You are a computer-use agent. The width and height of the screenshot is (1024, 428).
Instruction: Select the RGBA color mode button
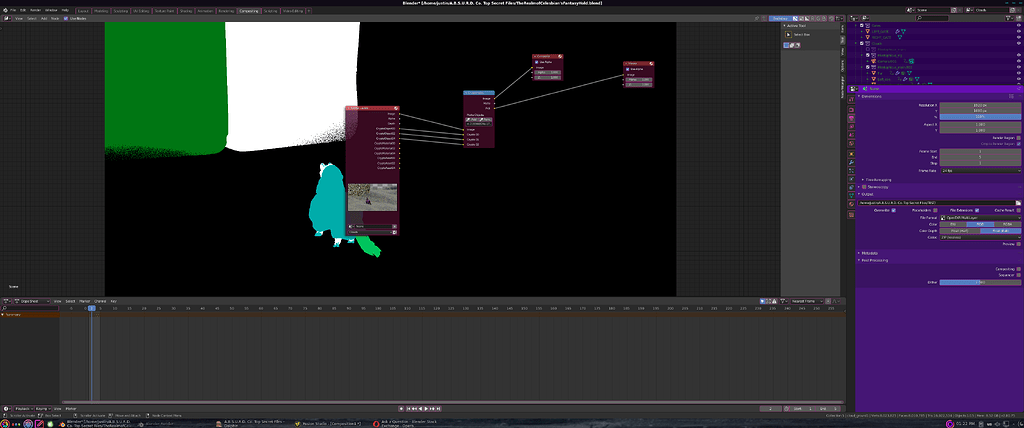pos(1008,224)
